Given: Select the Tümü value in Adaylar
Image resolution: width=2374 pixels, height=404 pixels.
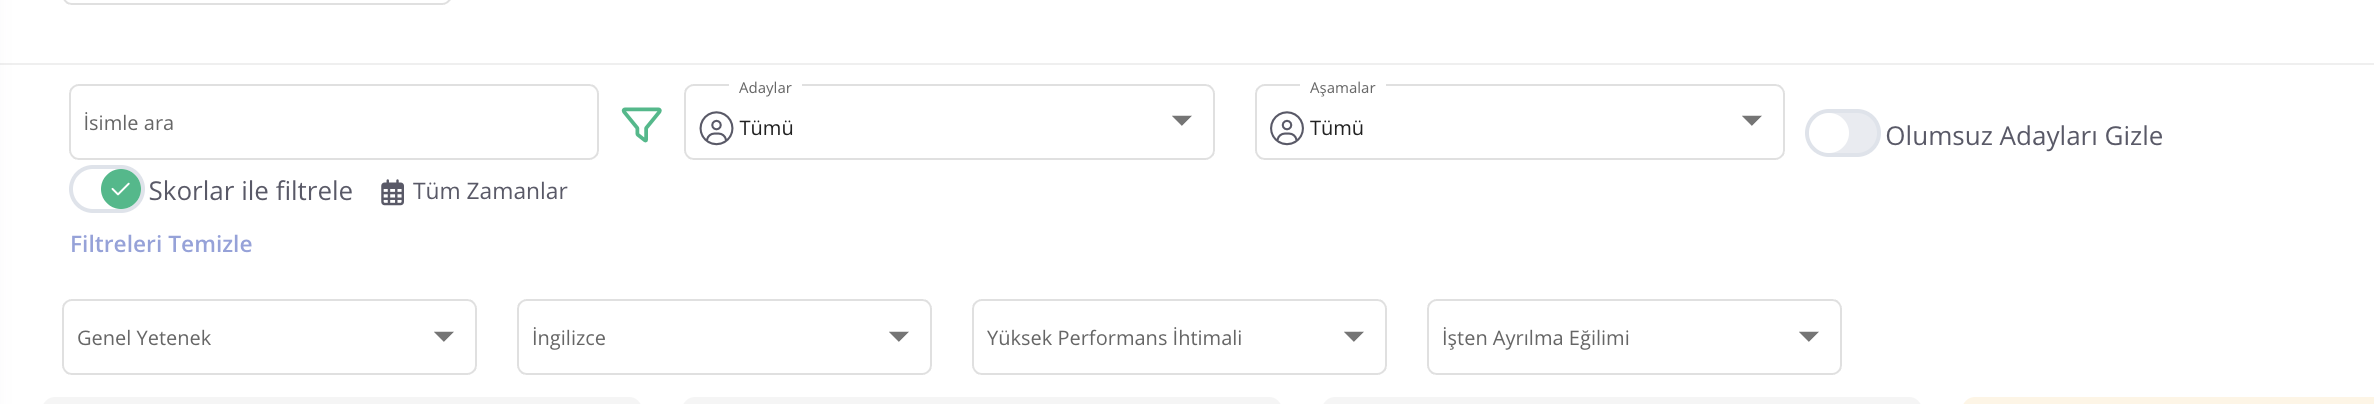Looking at the screenshot, I should coord(766,128).
